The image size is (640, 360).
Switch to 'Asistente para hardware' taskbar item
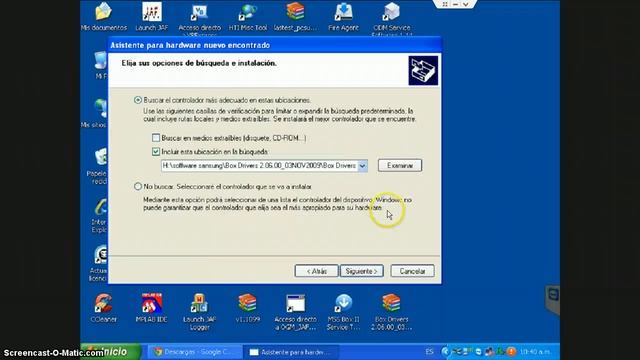tap(291, 352)
